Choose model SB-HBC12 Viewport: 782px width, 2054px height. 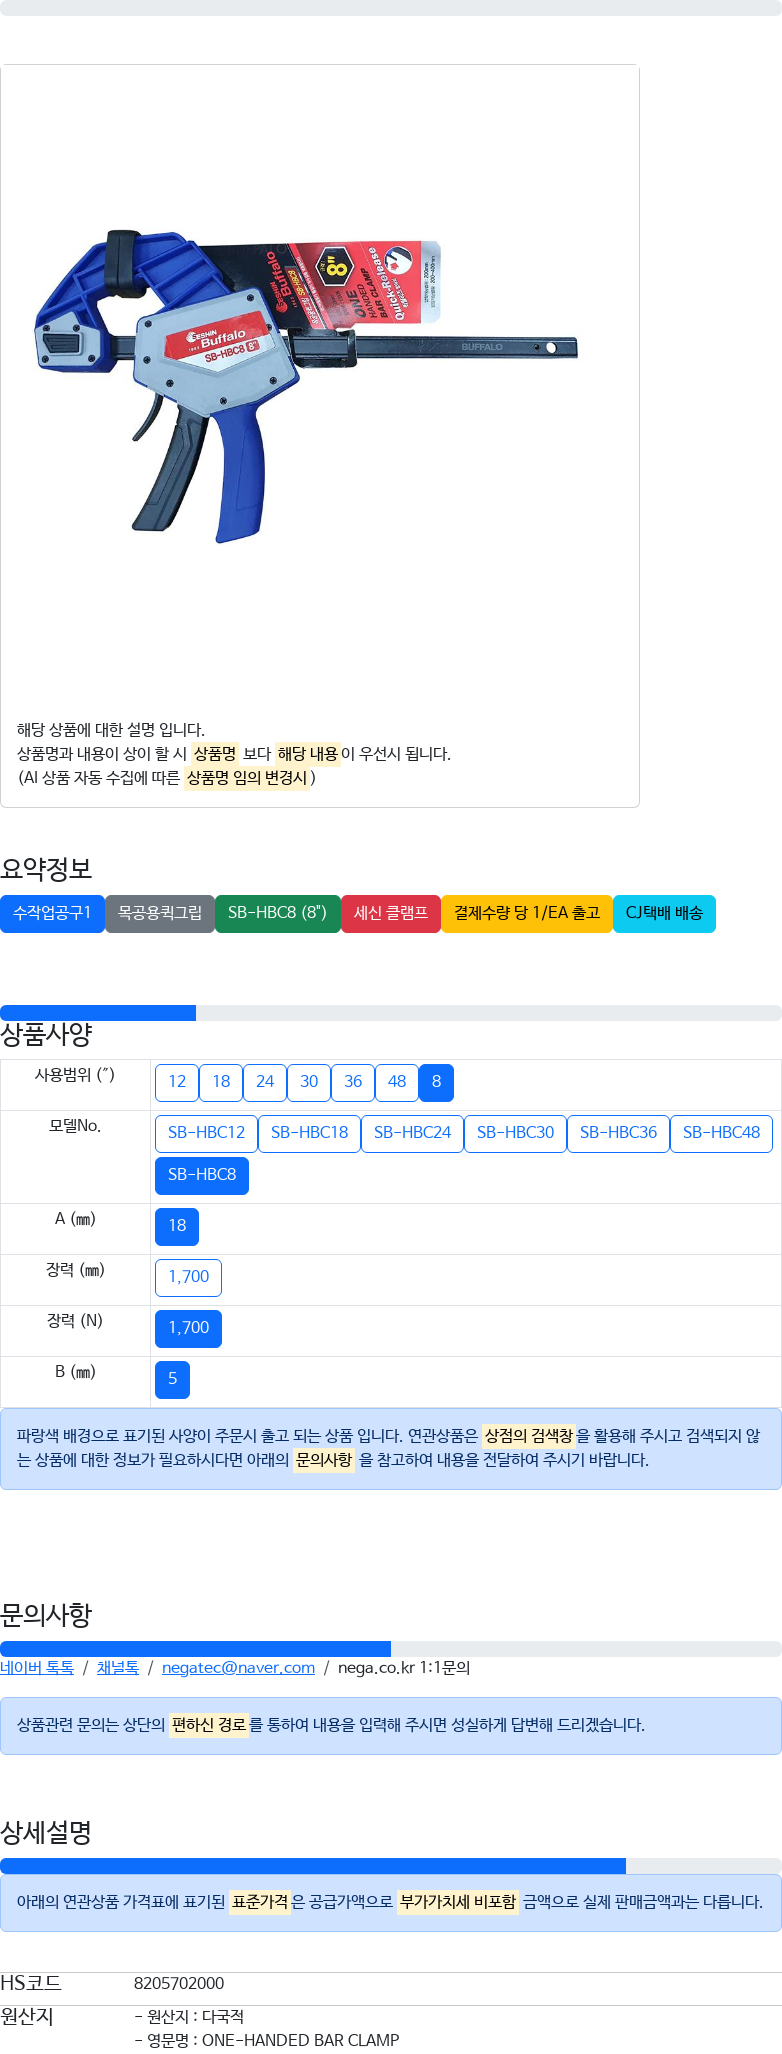click(206, 1133)
